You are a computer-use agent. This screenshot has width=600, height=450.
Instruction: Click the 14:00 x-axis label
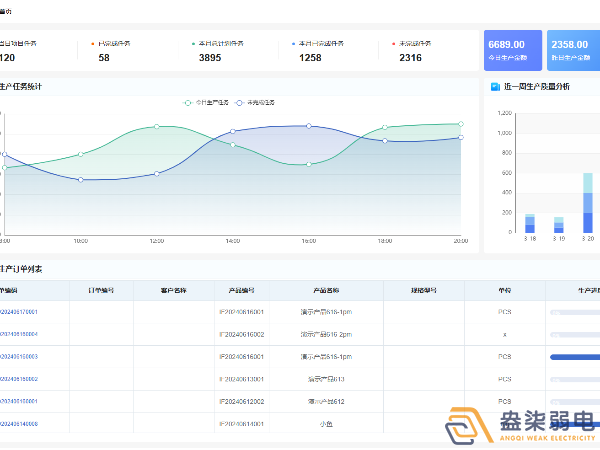233,241
